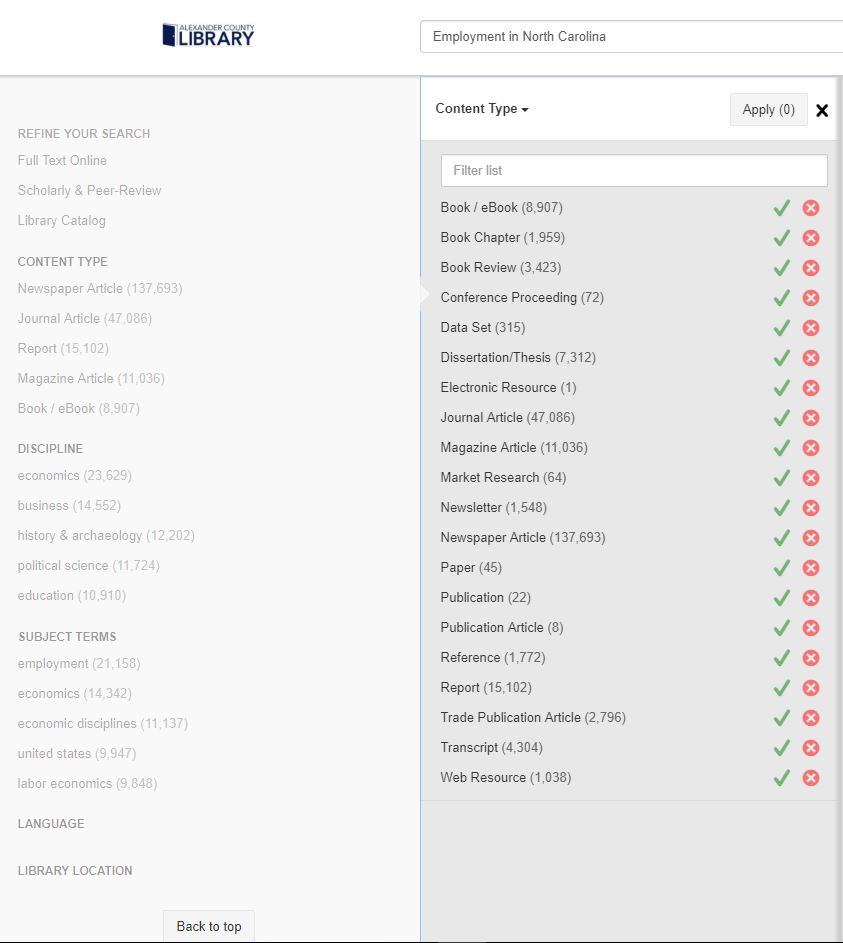This screenshot has height=943, width=843.
Task: Click the Filter list input field
Action: click(634, 170)
